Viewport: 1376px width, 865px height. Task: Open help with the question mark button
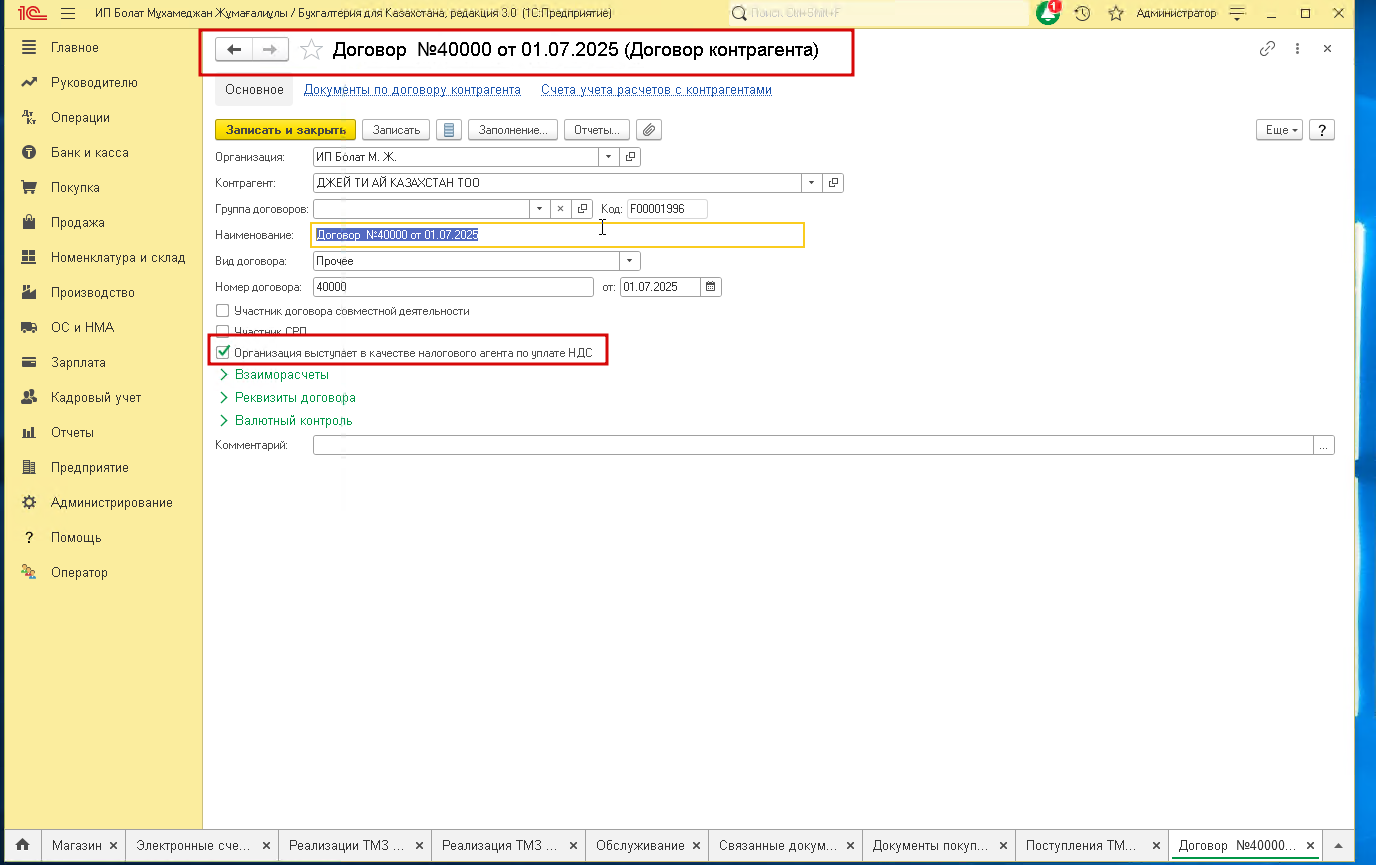point(1322,130)
